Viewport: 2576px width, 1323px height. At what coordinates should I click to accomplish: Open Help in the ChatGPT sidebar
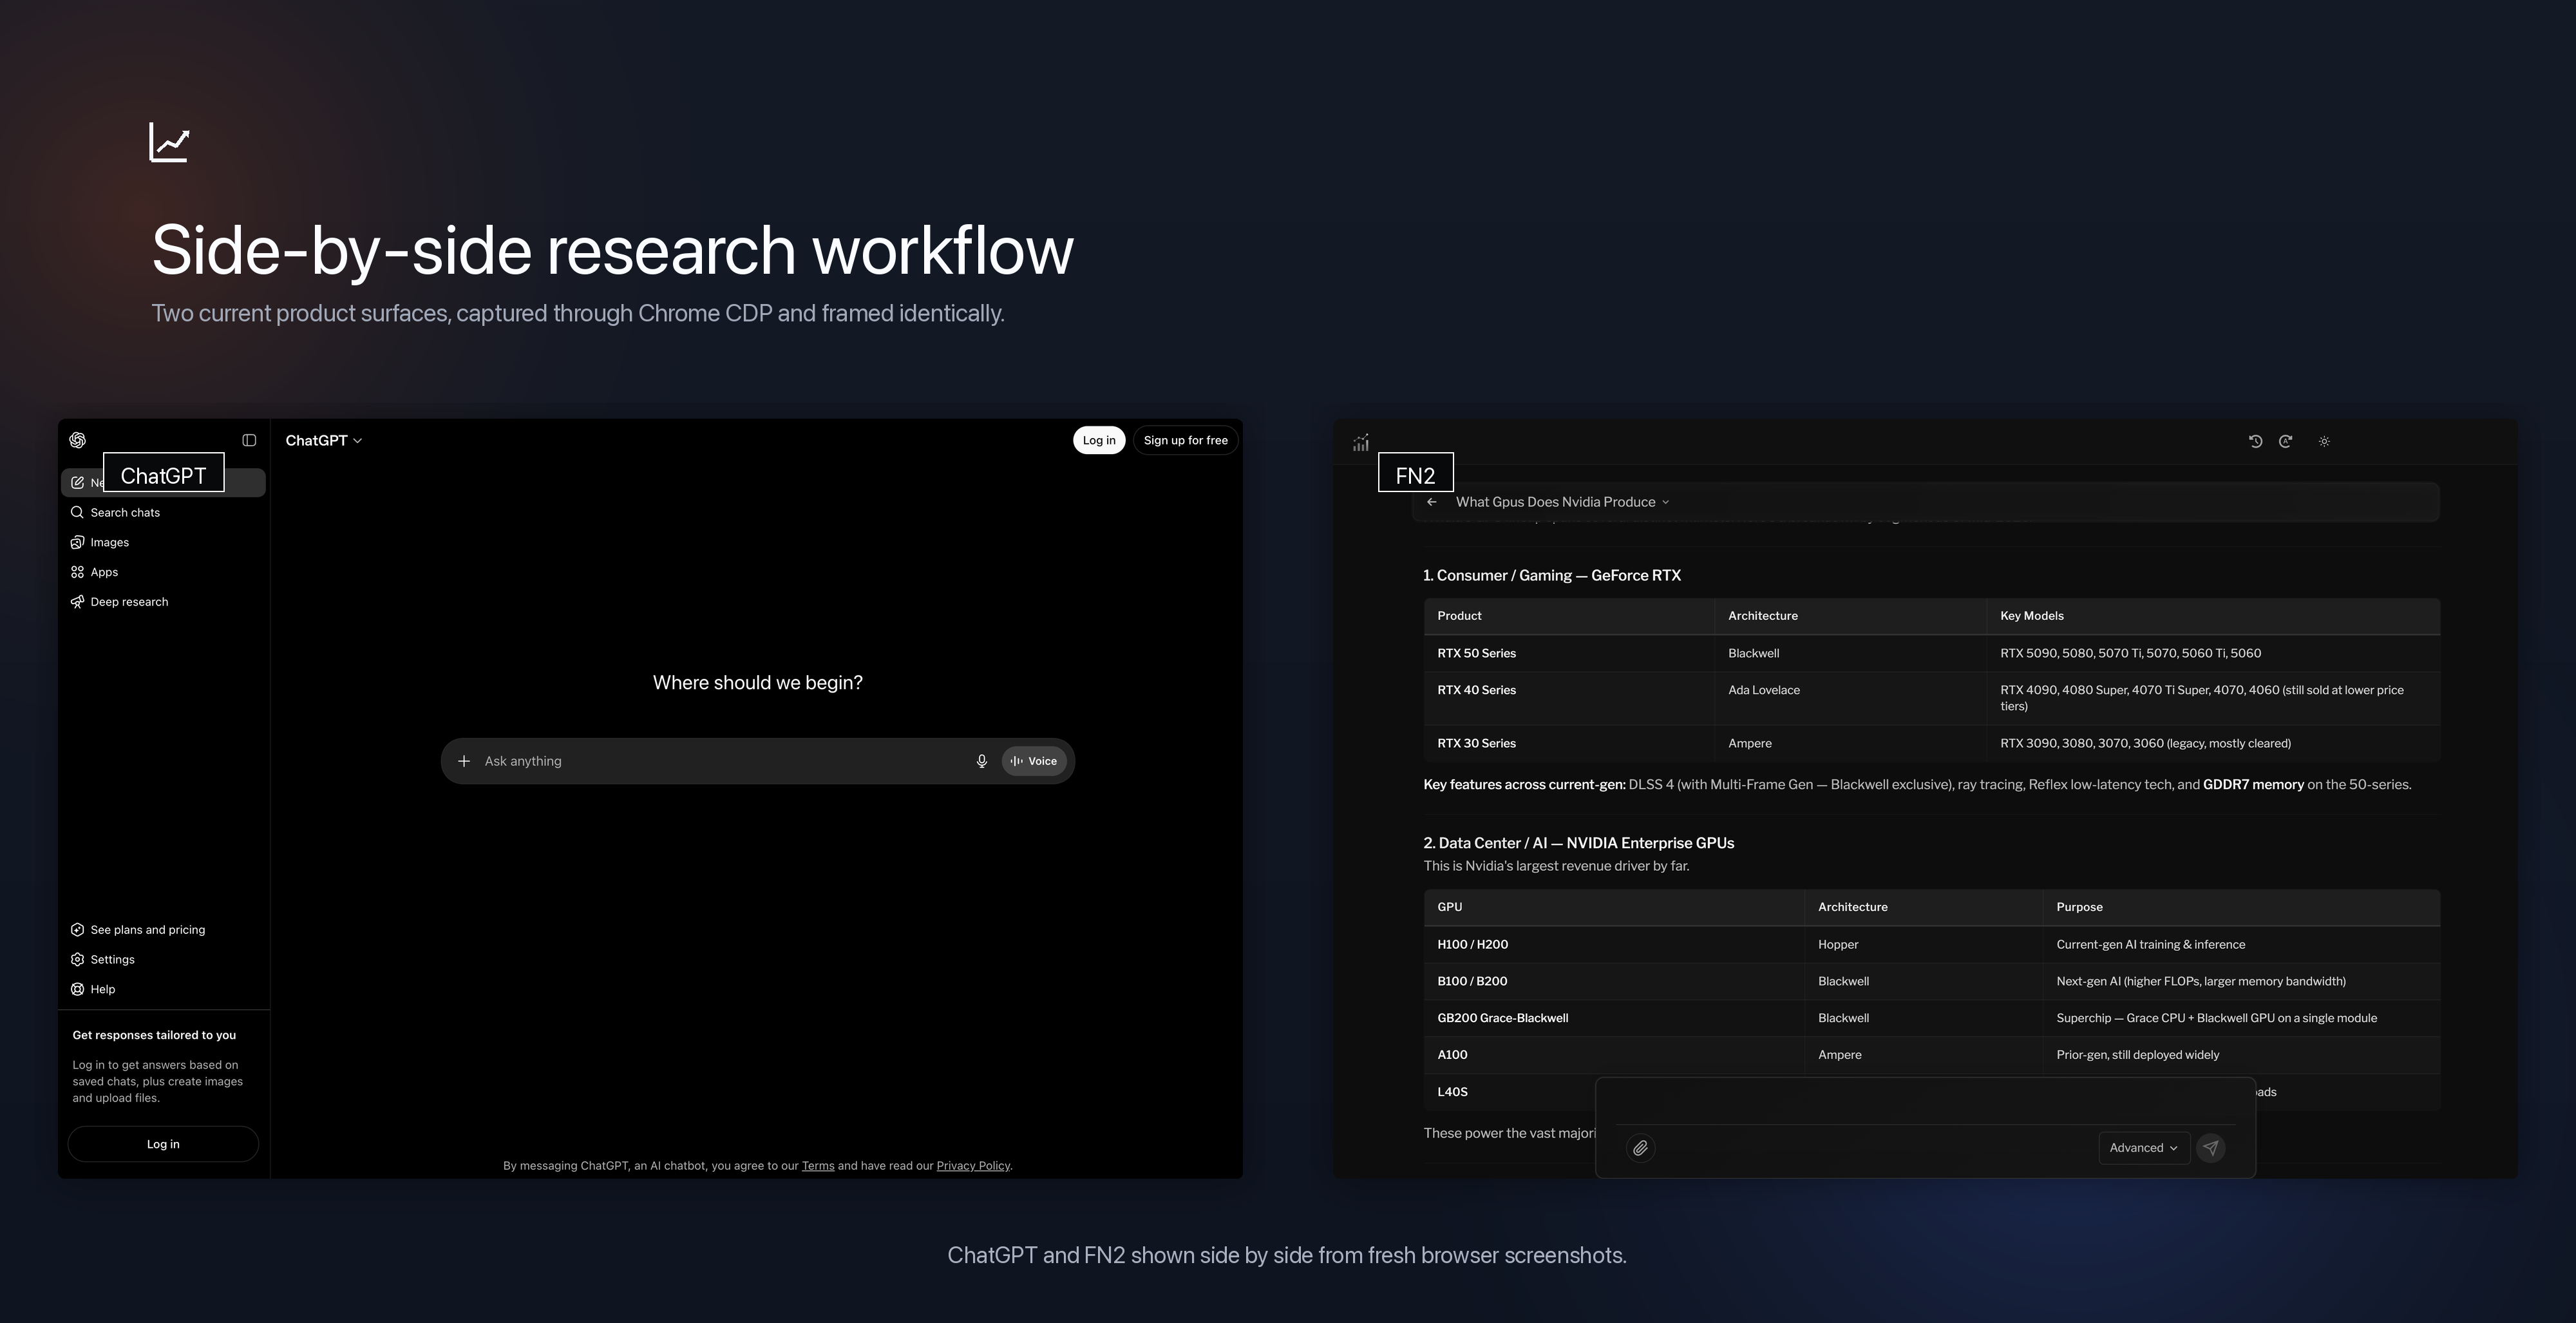click(x=163, y=990)
